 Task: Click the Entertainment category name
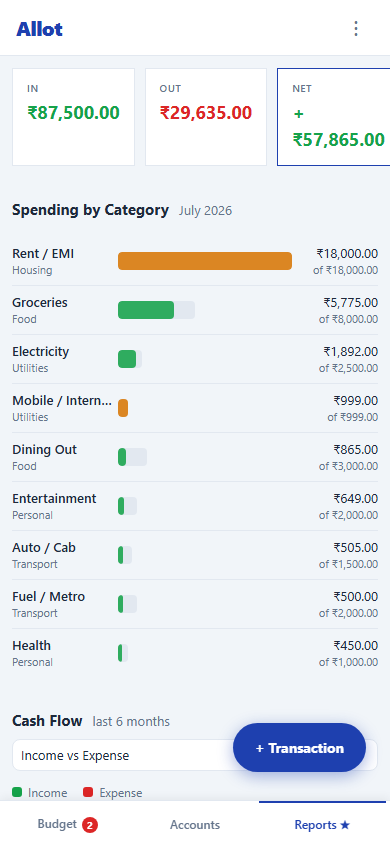coord(54,498)
